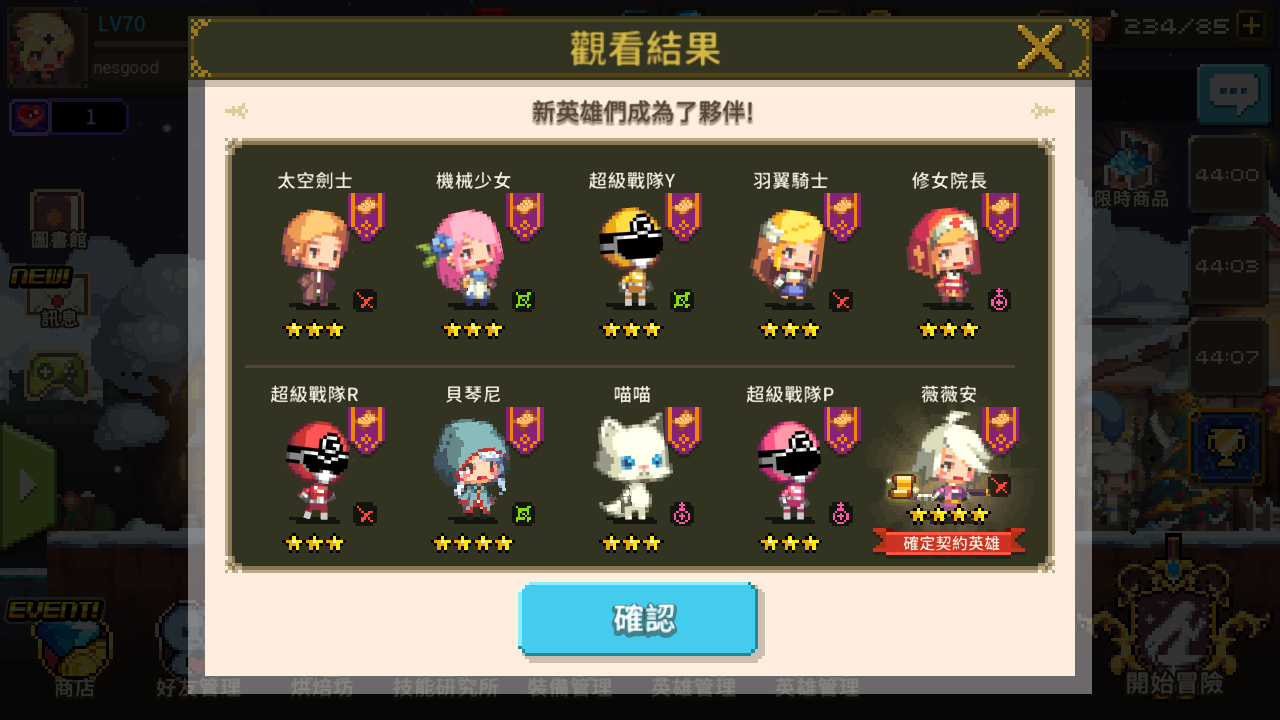Pick the 超級戰隊Y yellow ranger hero
Viewport: 1280px width, 720px height.
[630, 257]
